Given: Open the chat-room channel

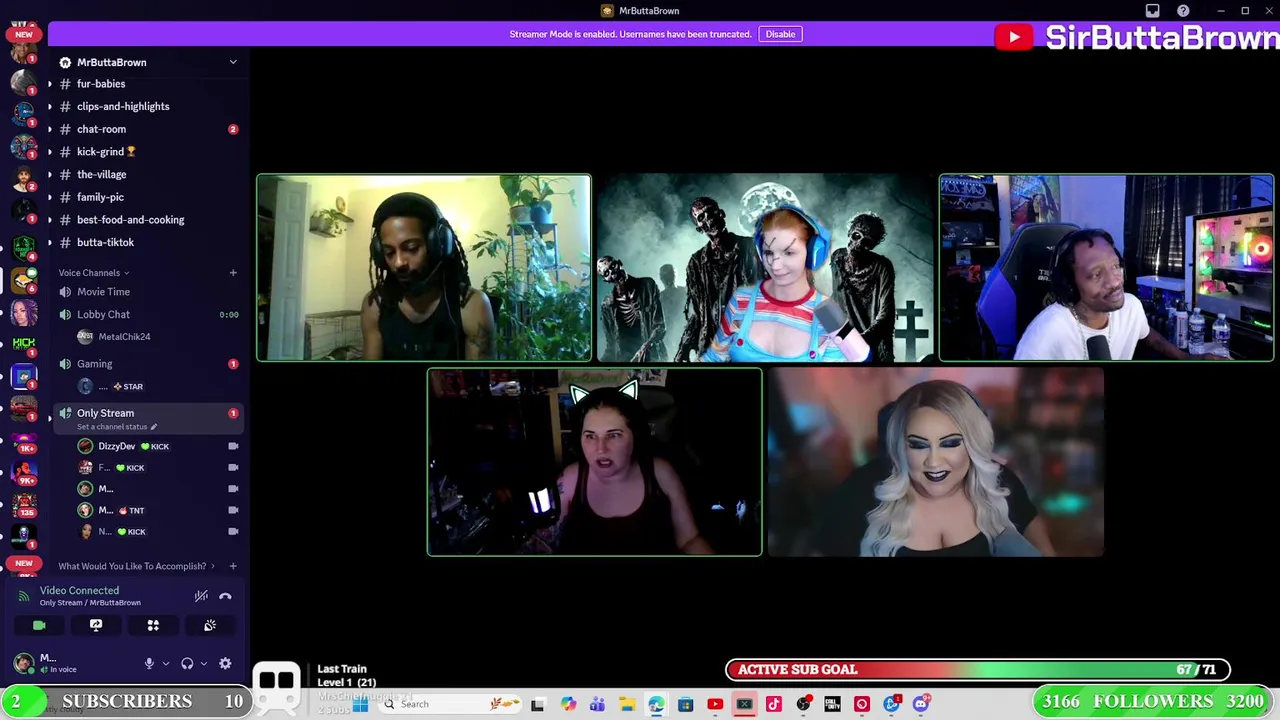Looking at the screenshot, I should pos(101,129).
